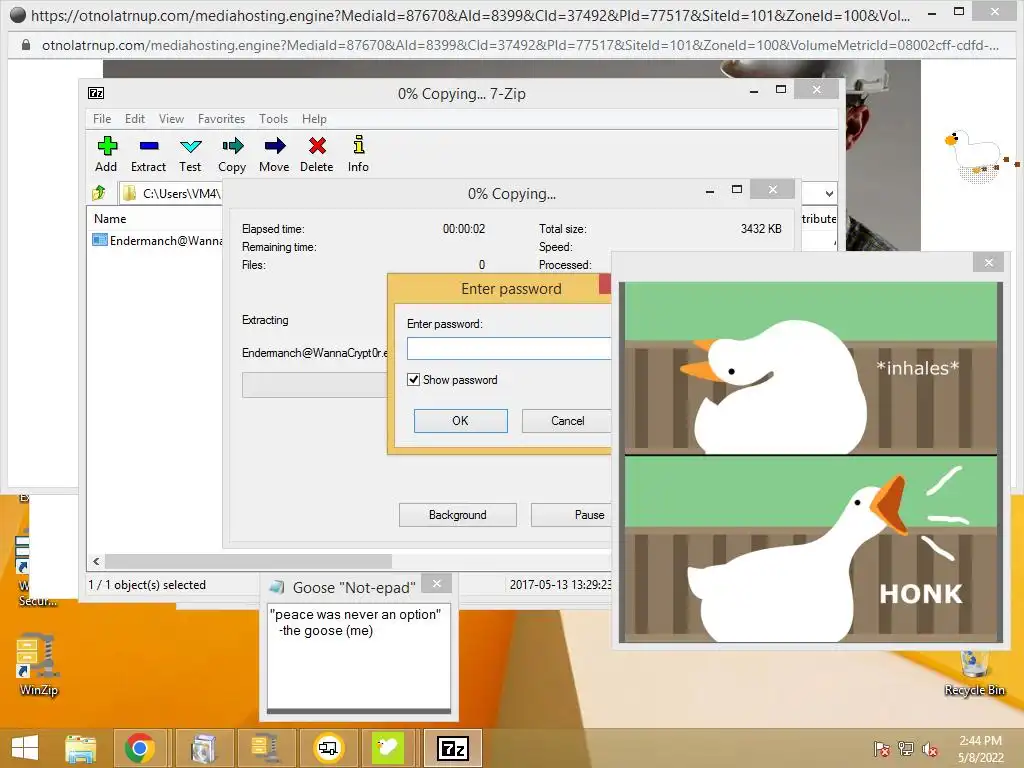The image size is (1024, 768).
Task: Open the File menu in 7-Zip
Action: (102, 119)
